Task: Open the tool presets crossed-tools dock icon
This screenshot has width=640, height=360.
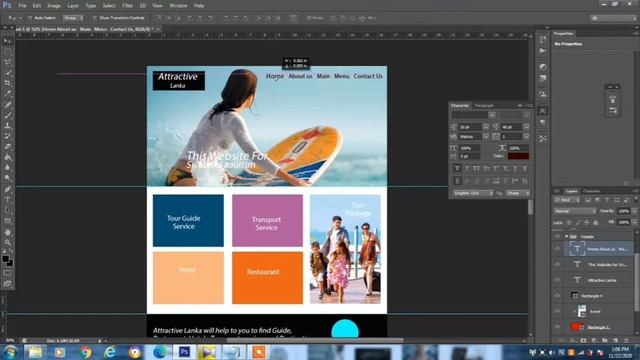Action: point(542,139)
